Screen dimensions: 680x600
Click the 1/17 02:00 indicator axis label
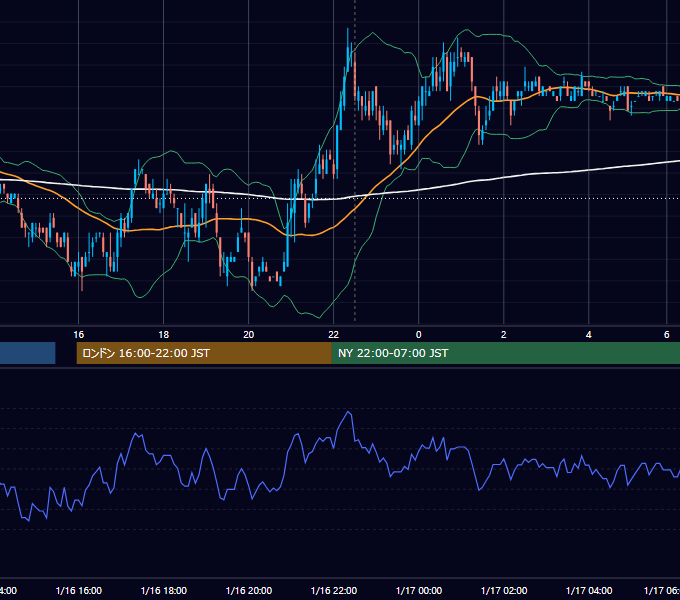tap(504, 590)
